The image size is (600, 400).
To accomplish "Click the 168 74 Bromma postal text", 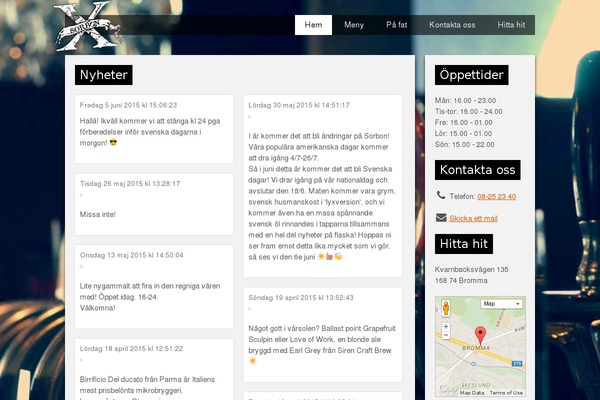I will click(x=461, y=281).
